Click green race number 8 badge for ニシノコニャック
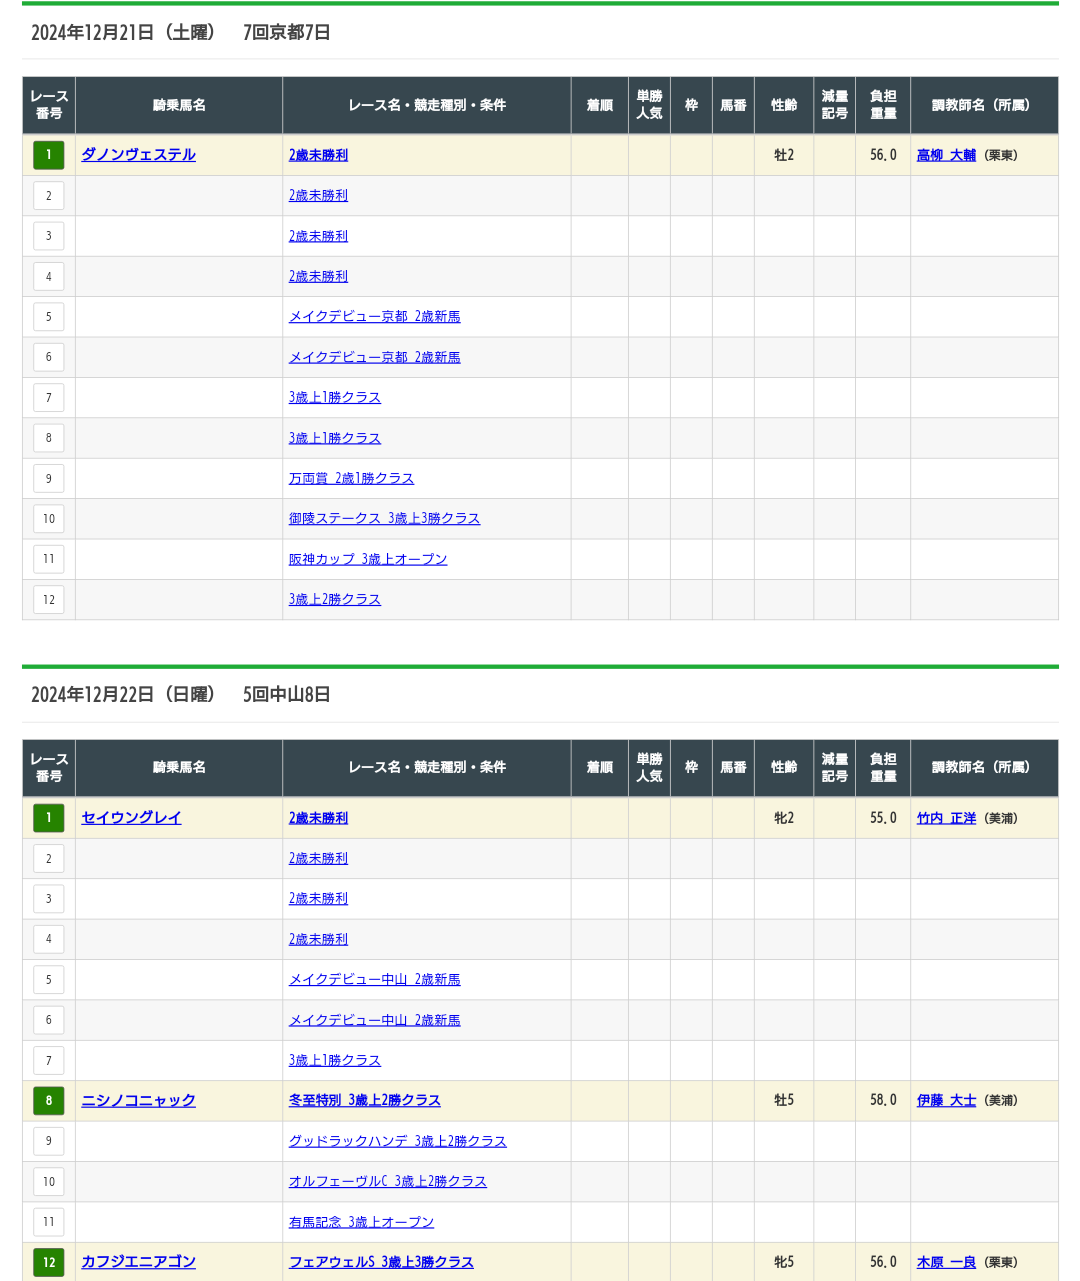Image resolution: width=1080 pixels, height=1281 pixels. (48, 1100)
